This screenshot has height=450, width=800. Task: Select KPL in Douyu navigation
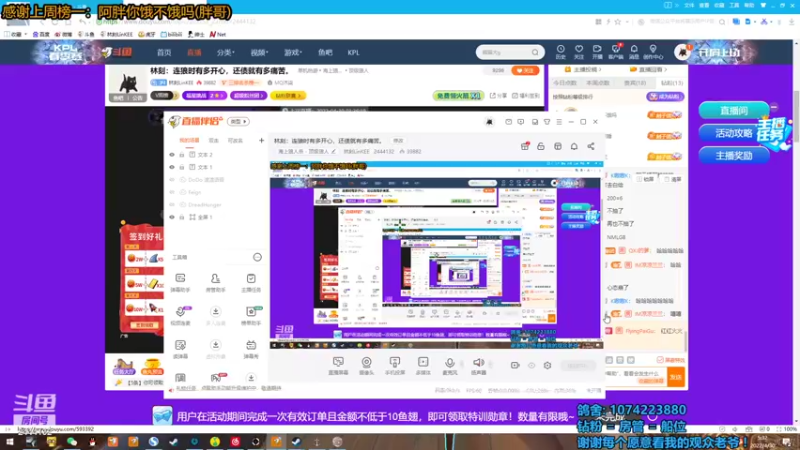coord(353,53)
